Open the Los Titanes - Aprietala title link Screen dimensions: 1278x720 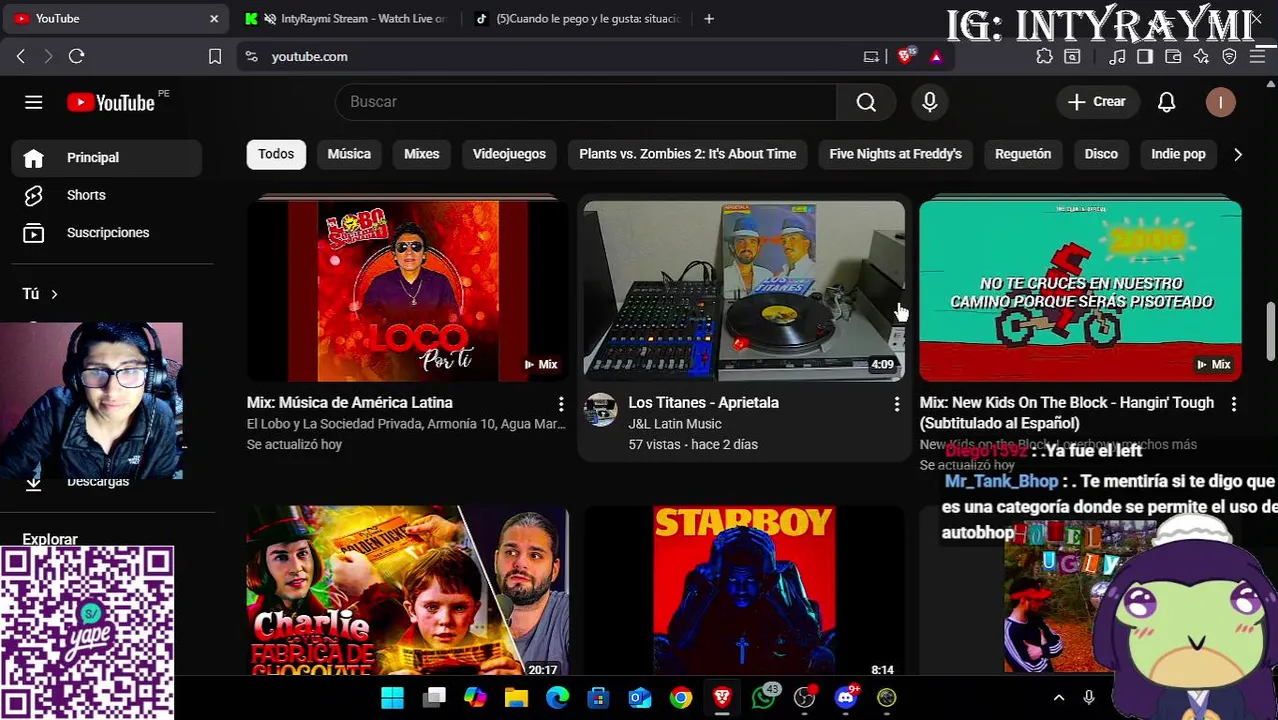point(703,402)
